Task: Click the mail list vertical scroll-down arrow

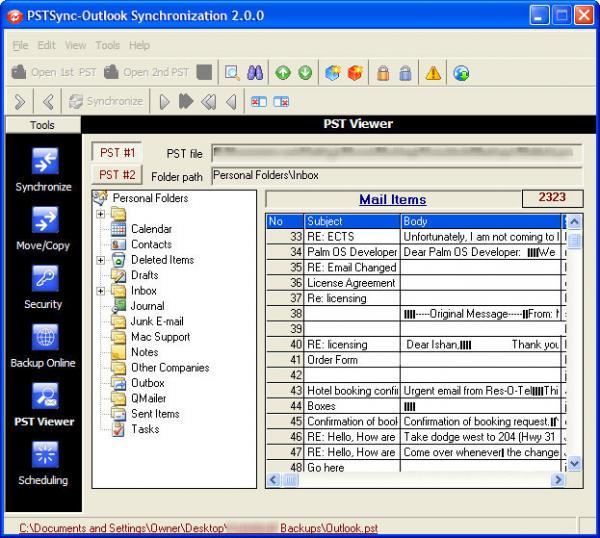Action: [574, 463]
